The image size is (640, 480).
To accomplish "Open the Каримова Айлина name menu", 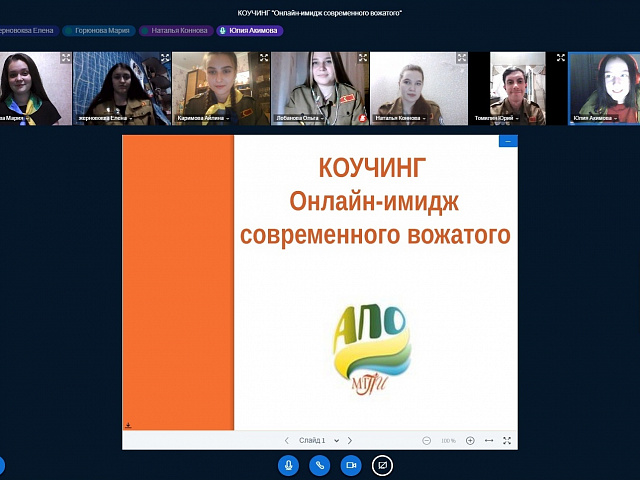I will pyautogui.click(x=203, y=118).
